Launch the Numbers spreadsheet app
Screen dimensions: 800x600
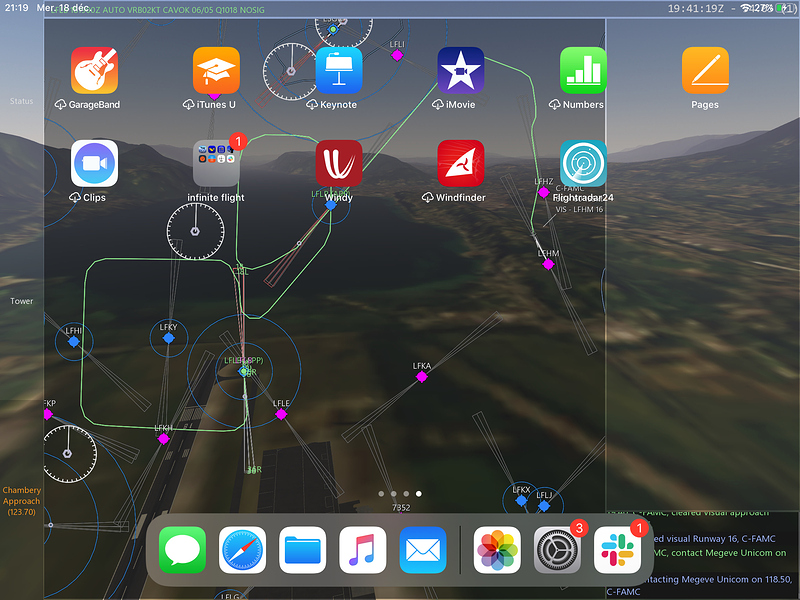tap(583, 70)
